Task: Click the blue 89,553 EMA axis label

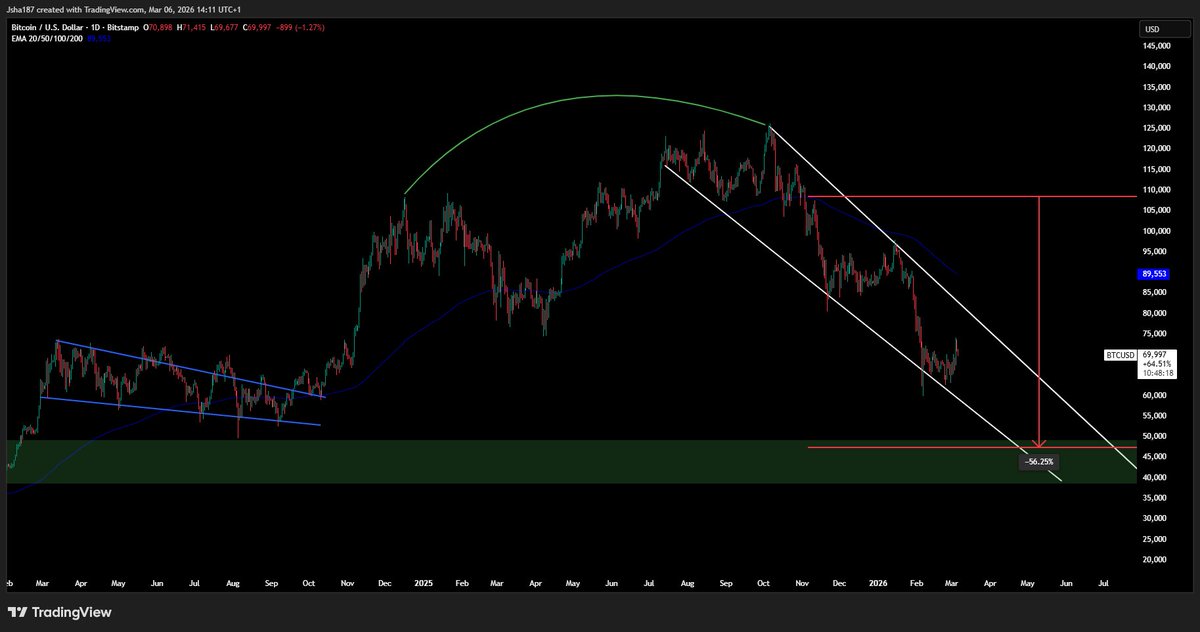Action: (x=1153, y=273)
